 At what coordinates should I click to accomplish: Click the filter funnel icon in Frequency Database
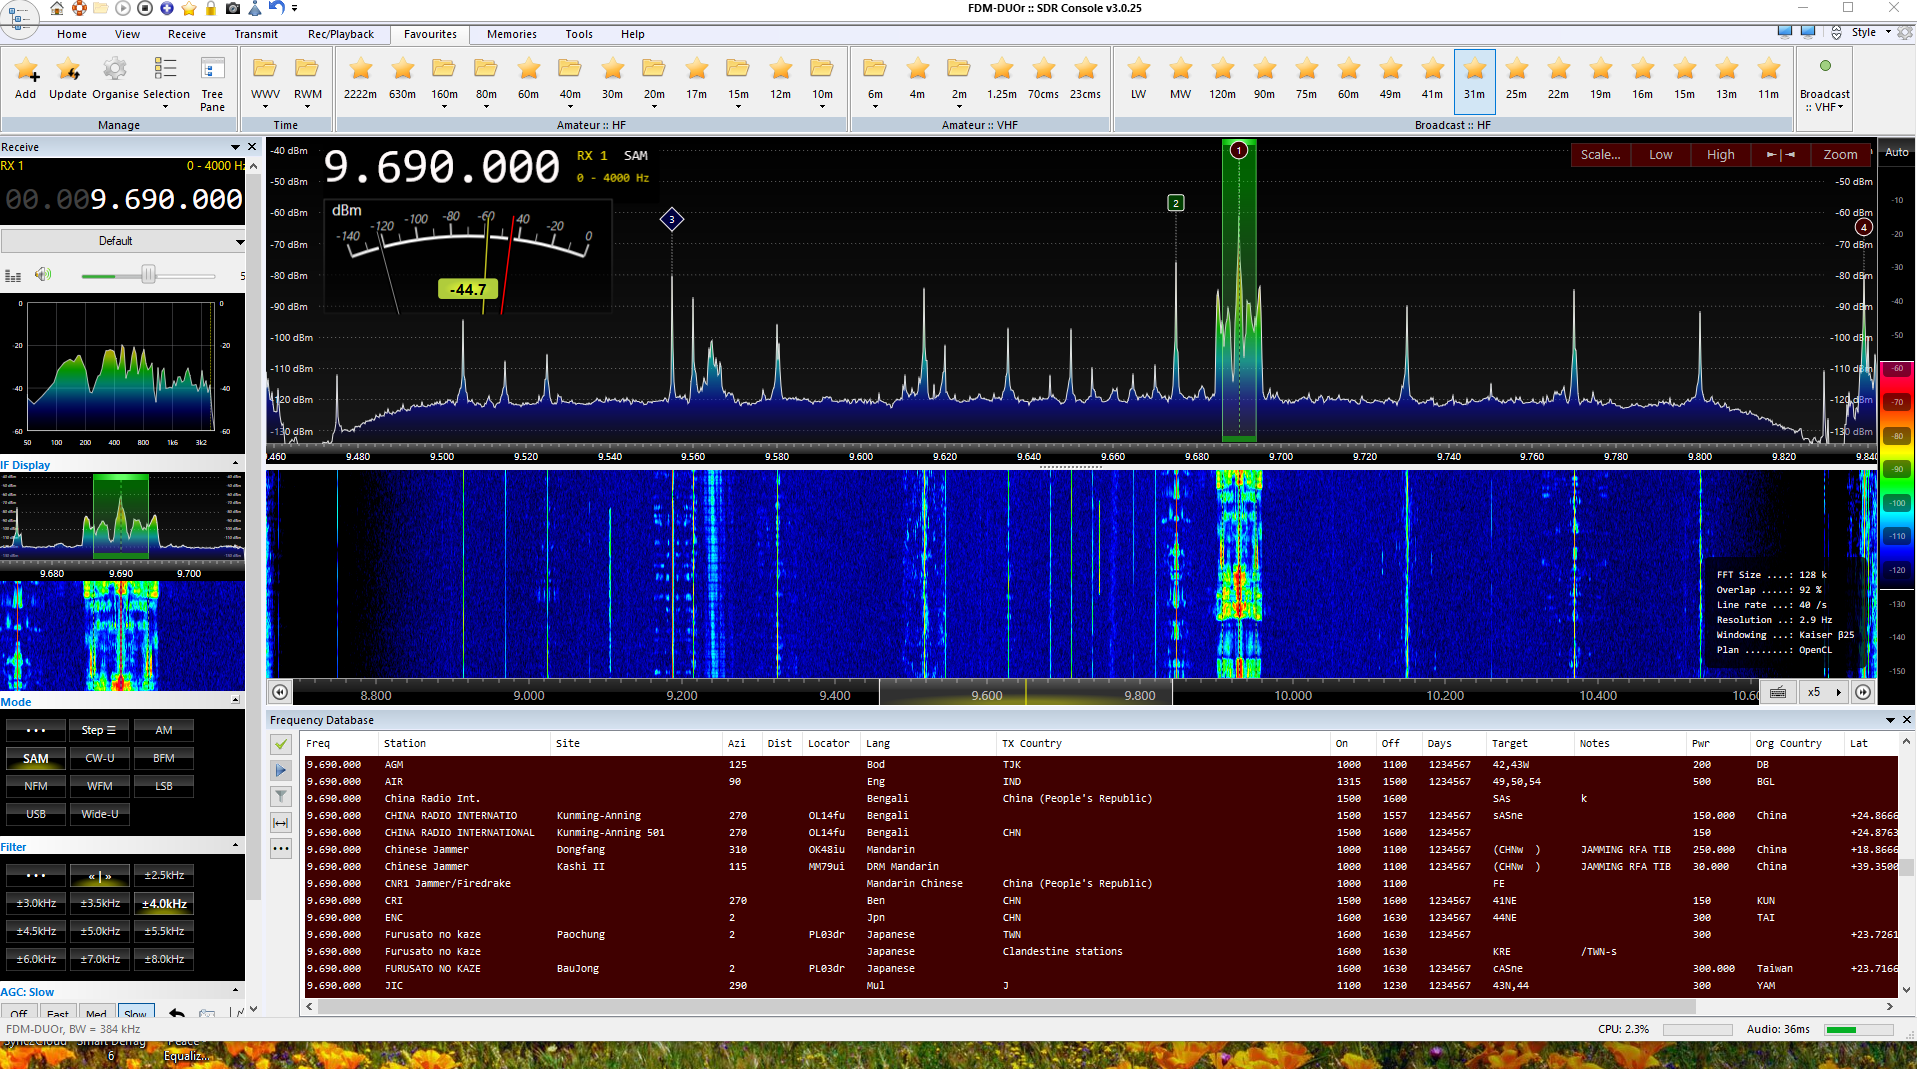[281, 797]
